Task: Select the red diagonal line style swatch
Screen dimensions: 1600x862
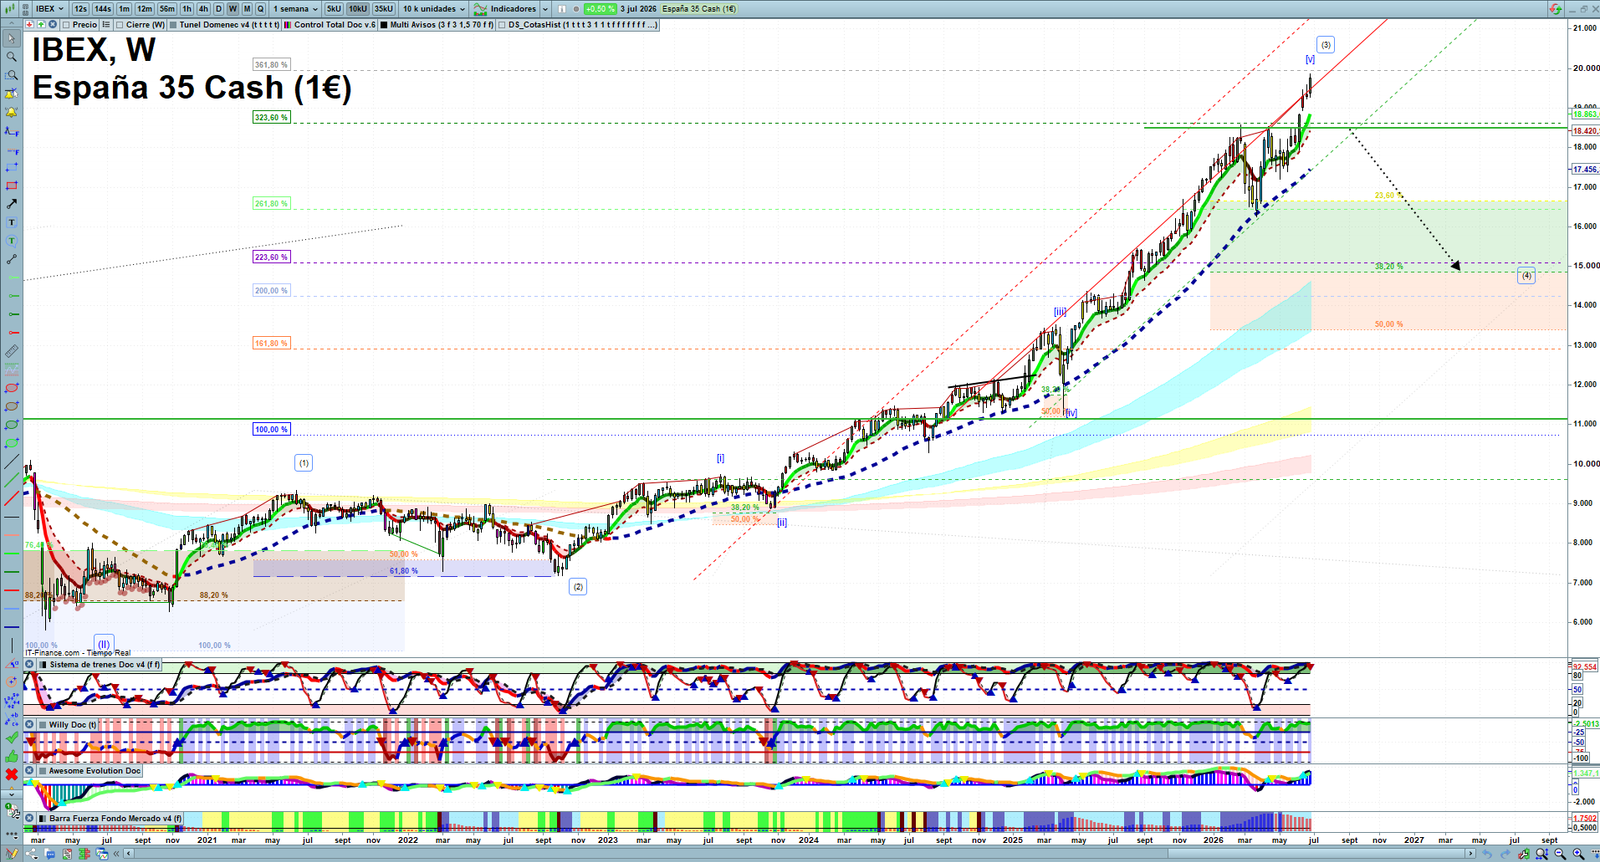Action: coord(11,498)
